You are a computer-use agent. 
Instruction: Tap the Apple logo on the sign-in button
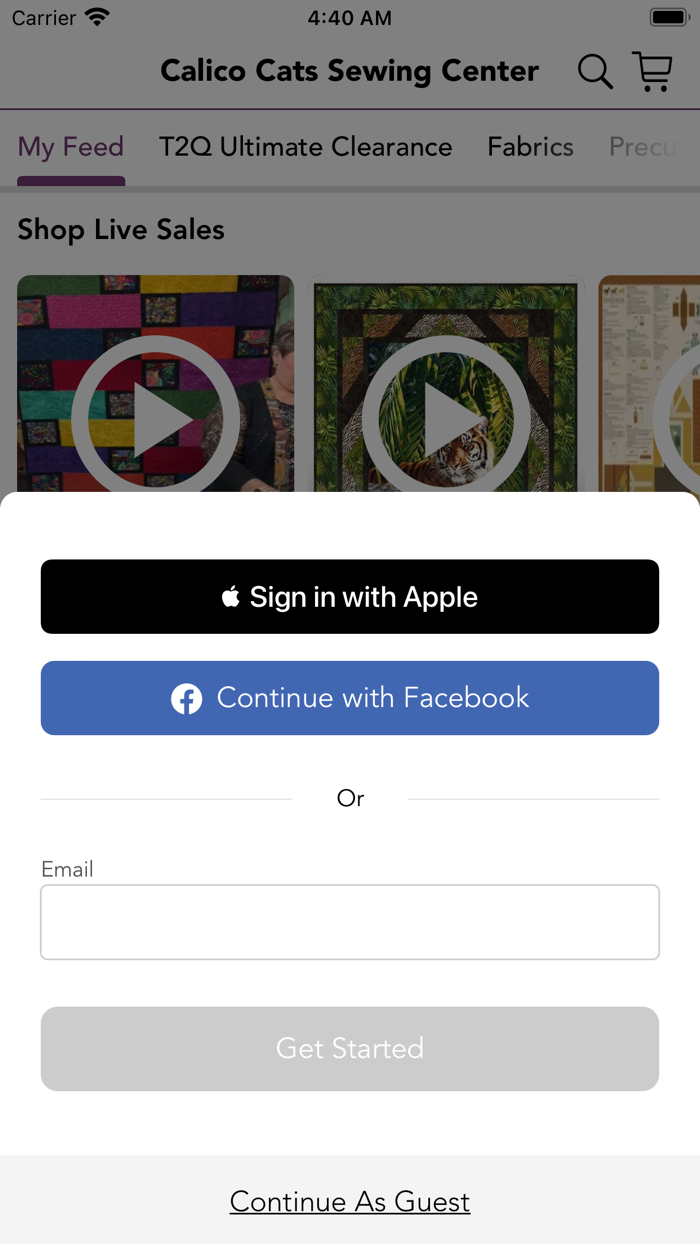click(x=231, y=597)
